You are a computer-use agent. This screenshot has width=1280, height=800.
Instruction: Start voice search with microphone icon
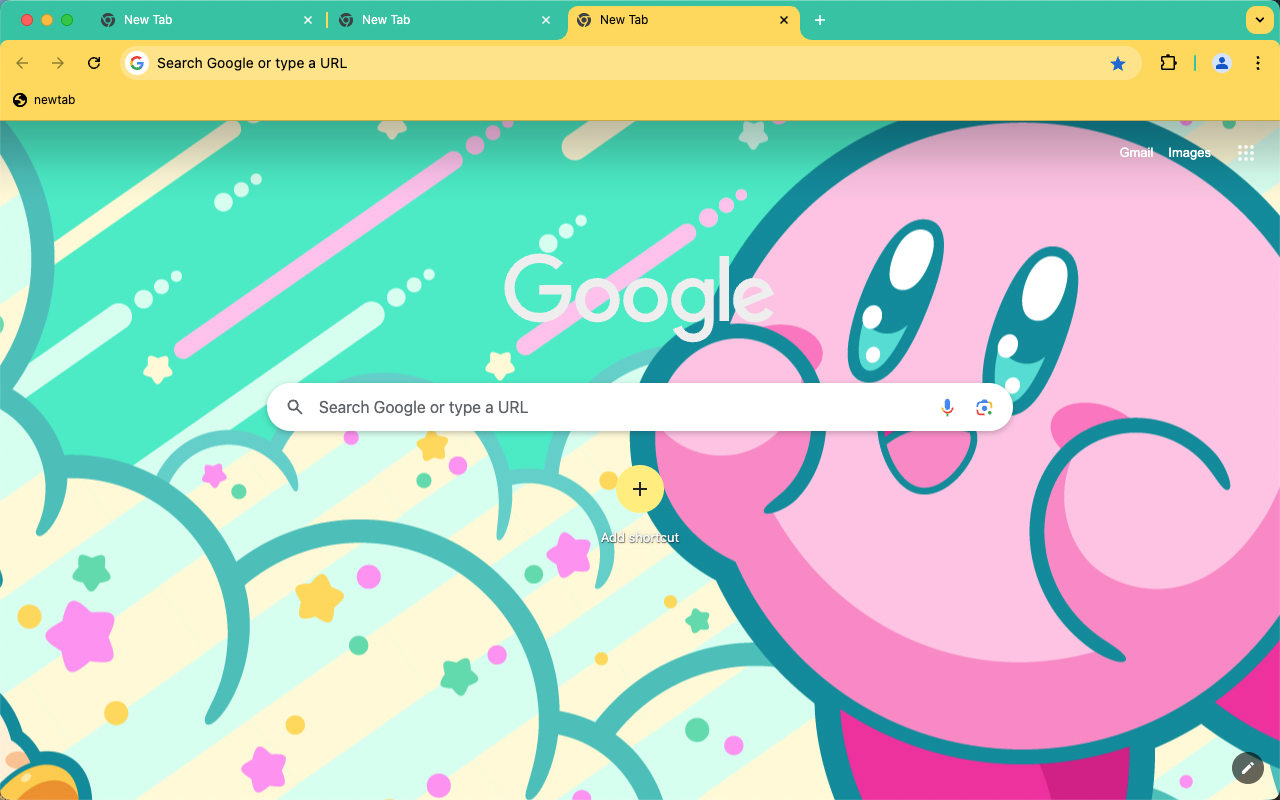947,407
